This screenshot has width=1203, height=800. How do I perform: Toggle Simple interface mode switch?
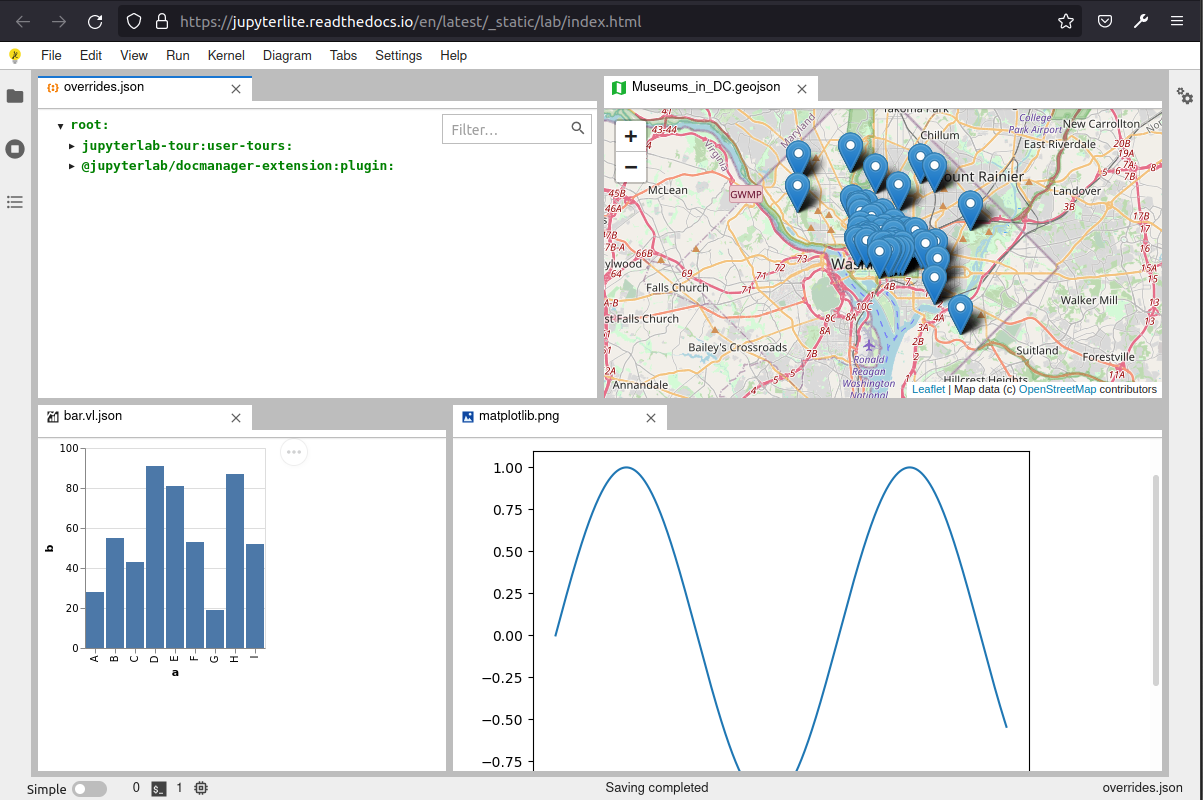tap(90, 789)
